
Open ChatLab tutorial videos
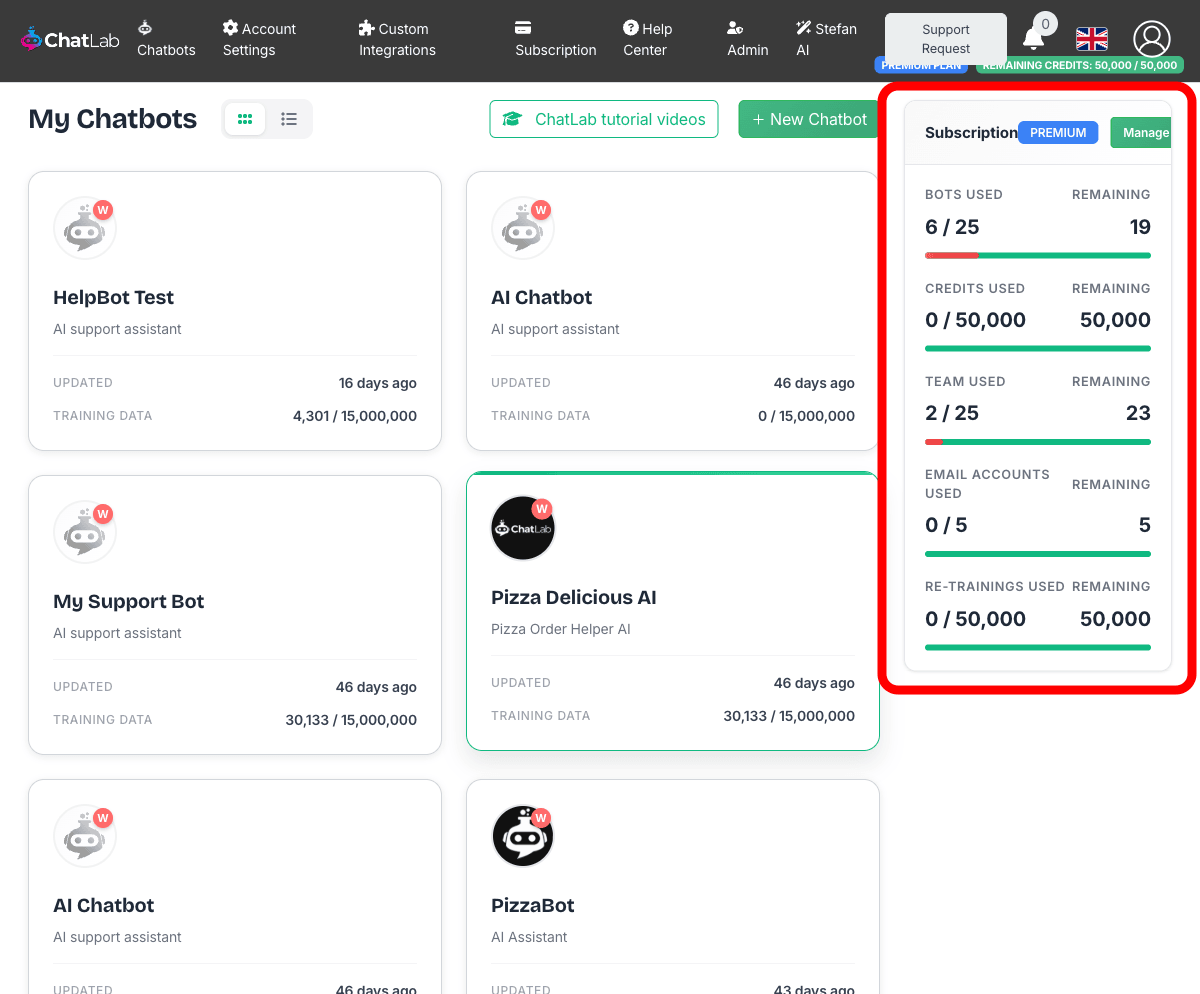(604, 119)
